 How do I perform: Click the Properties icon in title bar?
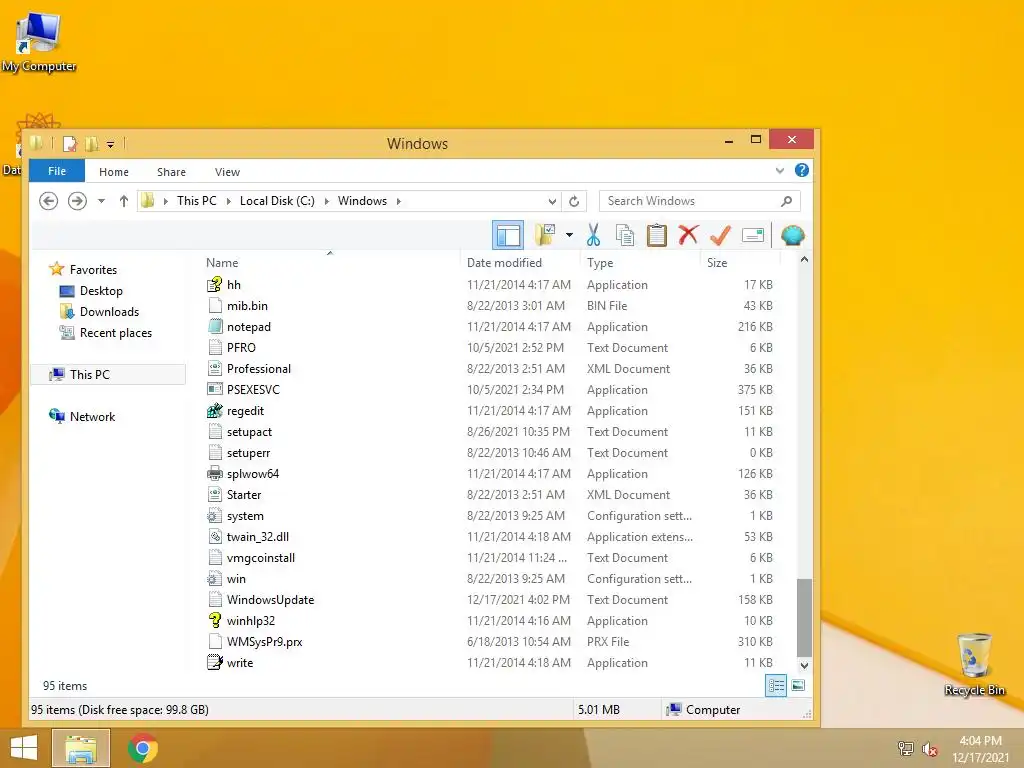(x=70, y=144)
